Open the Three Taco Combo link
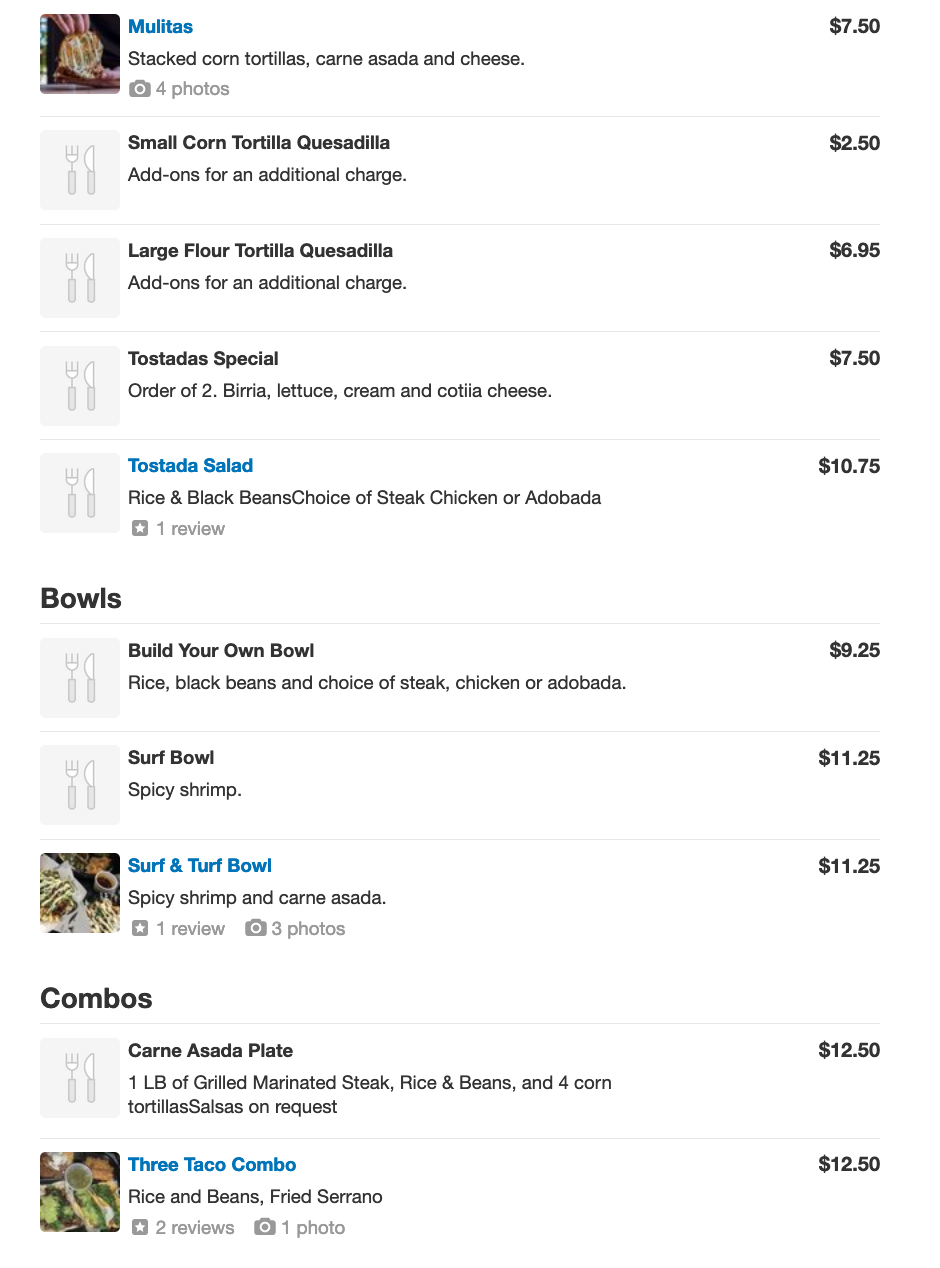The height and width of the screenshot is (1268, 940). click(212, 1165)
